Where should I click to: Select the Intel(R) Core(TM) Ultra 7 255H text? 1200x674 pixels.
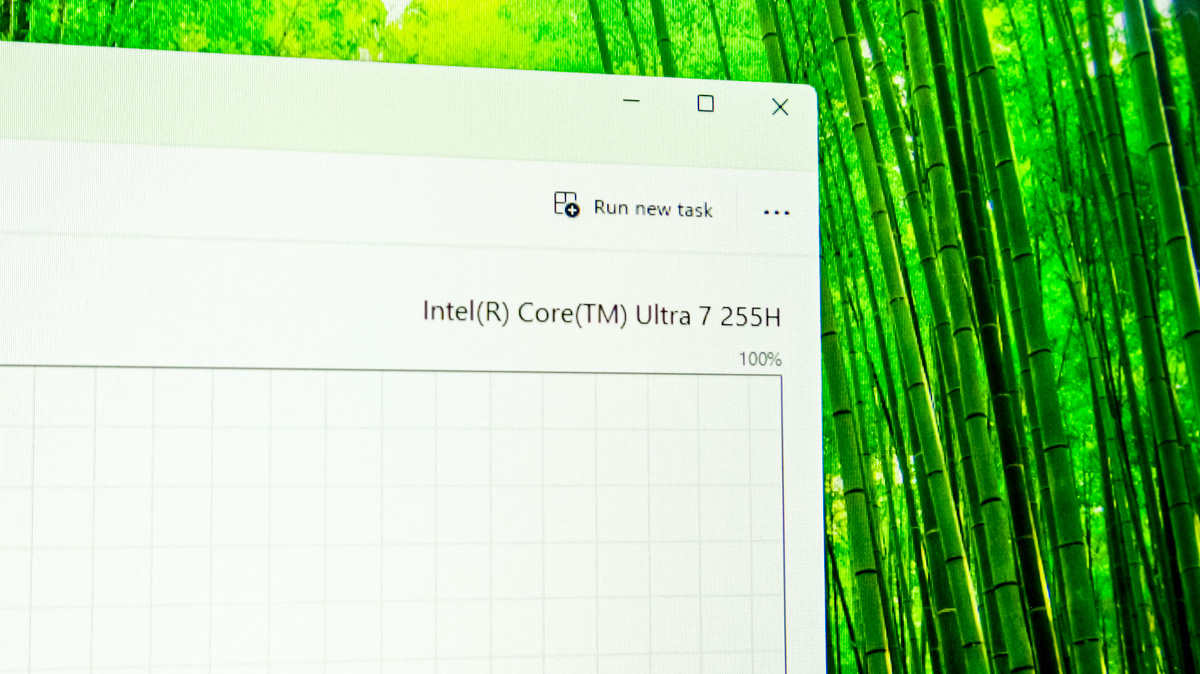click(602, 314)
